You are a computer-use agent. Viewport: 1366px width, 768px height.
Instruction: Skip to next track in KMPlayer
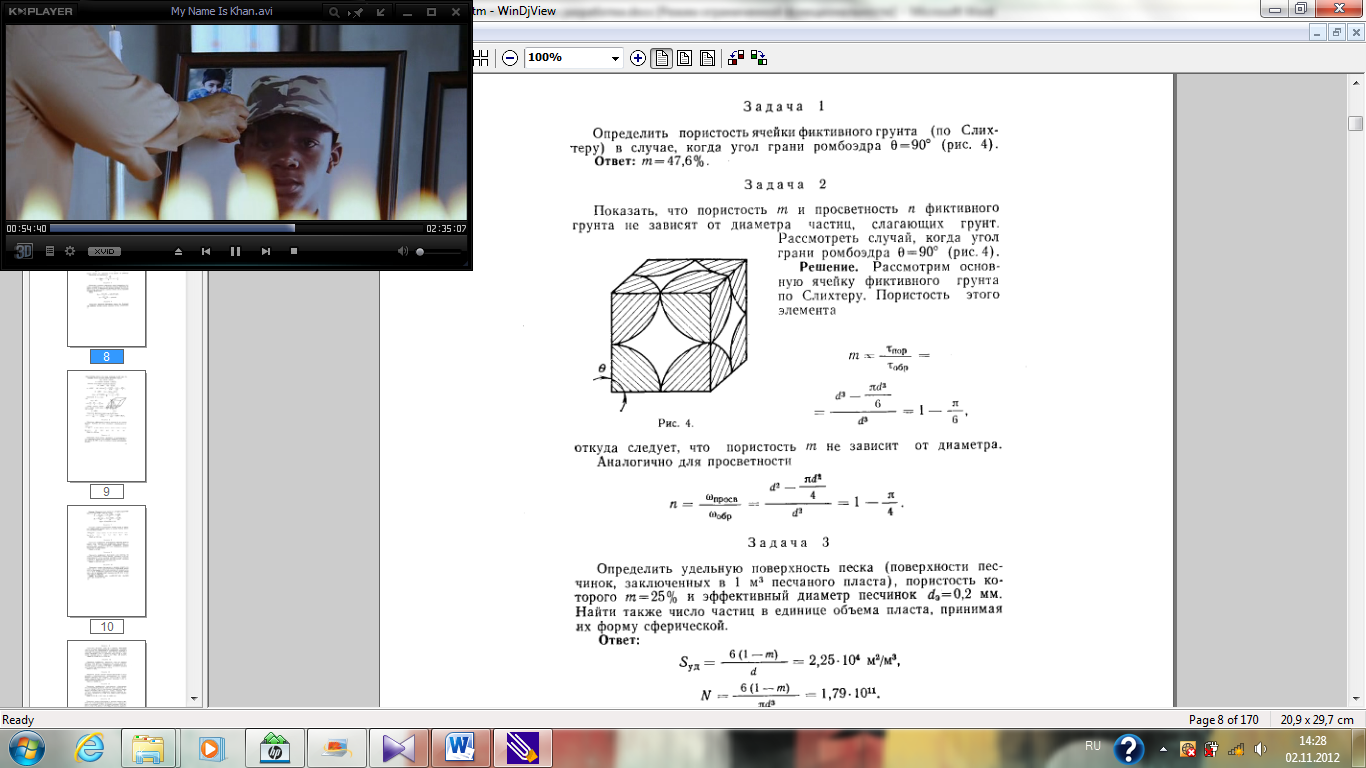coord(265,251)
